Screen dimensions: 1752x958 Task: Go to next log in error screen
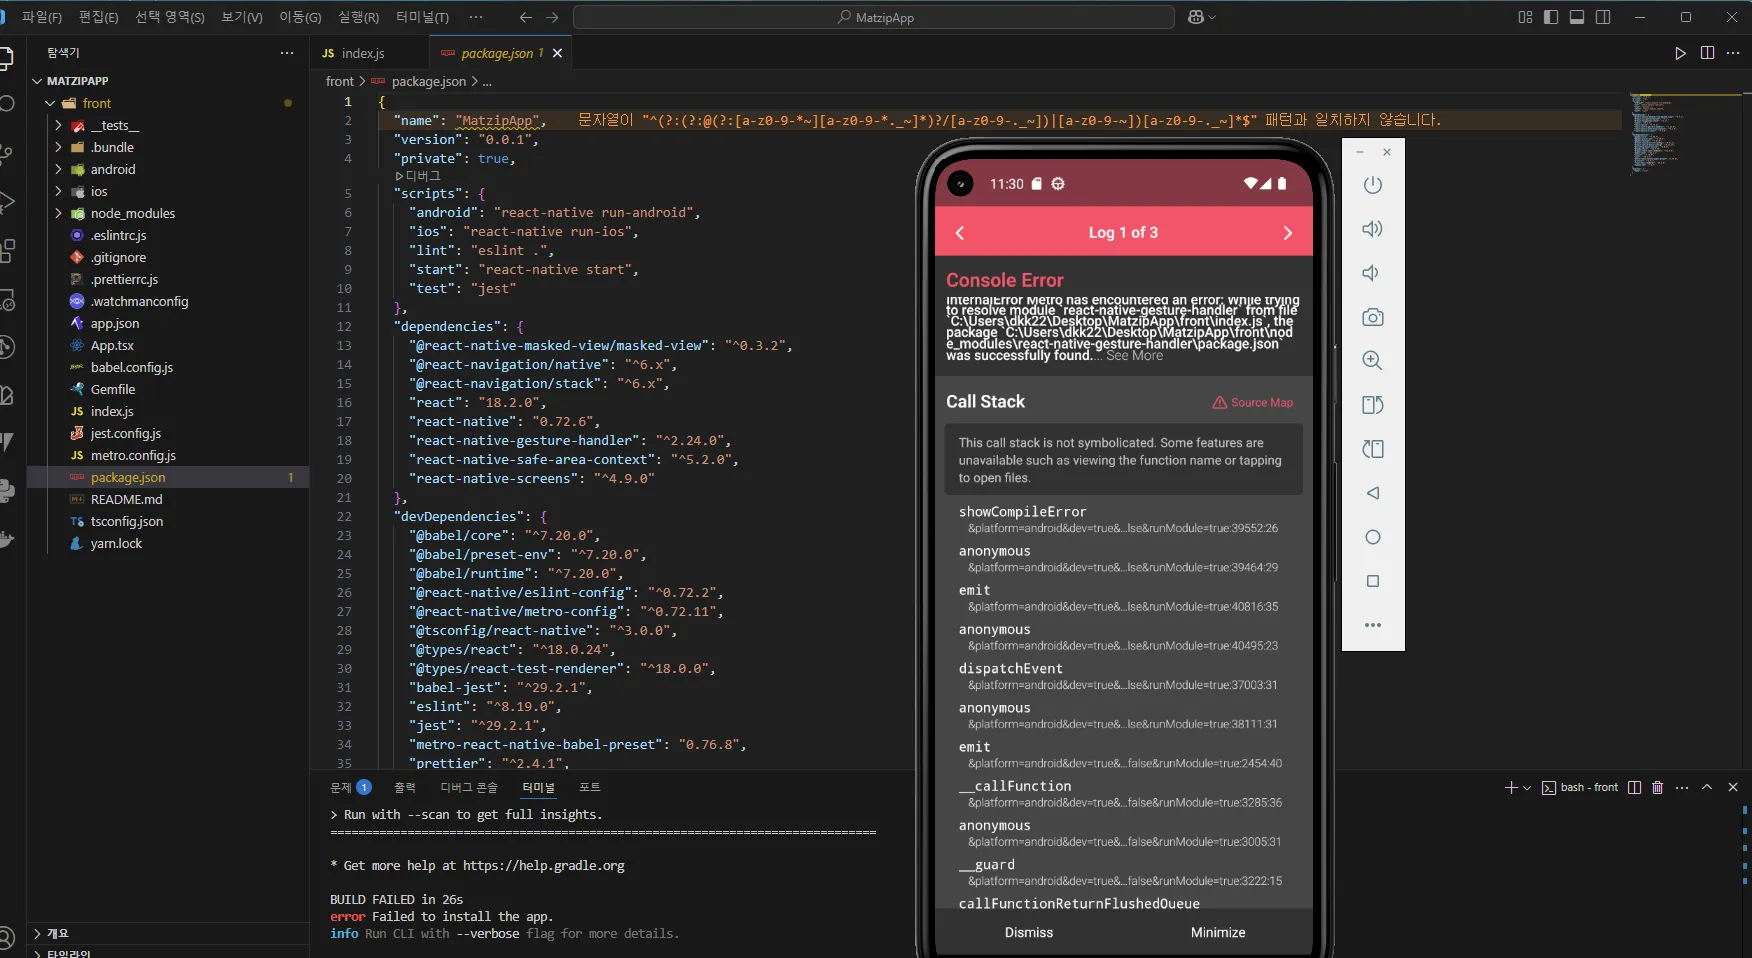tap(1287, 233)
